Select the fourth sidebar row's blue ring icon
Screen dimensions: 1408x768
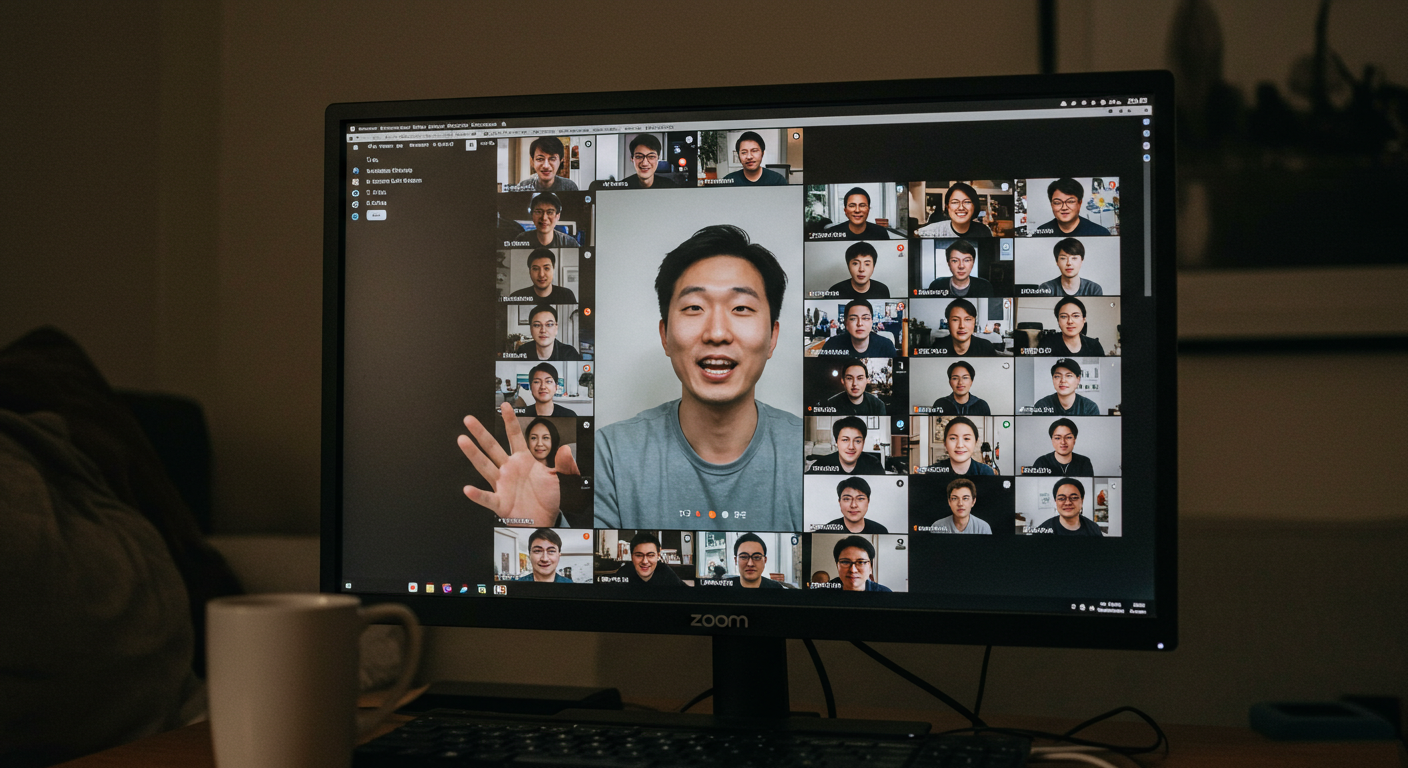[355, 204]
